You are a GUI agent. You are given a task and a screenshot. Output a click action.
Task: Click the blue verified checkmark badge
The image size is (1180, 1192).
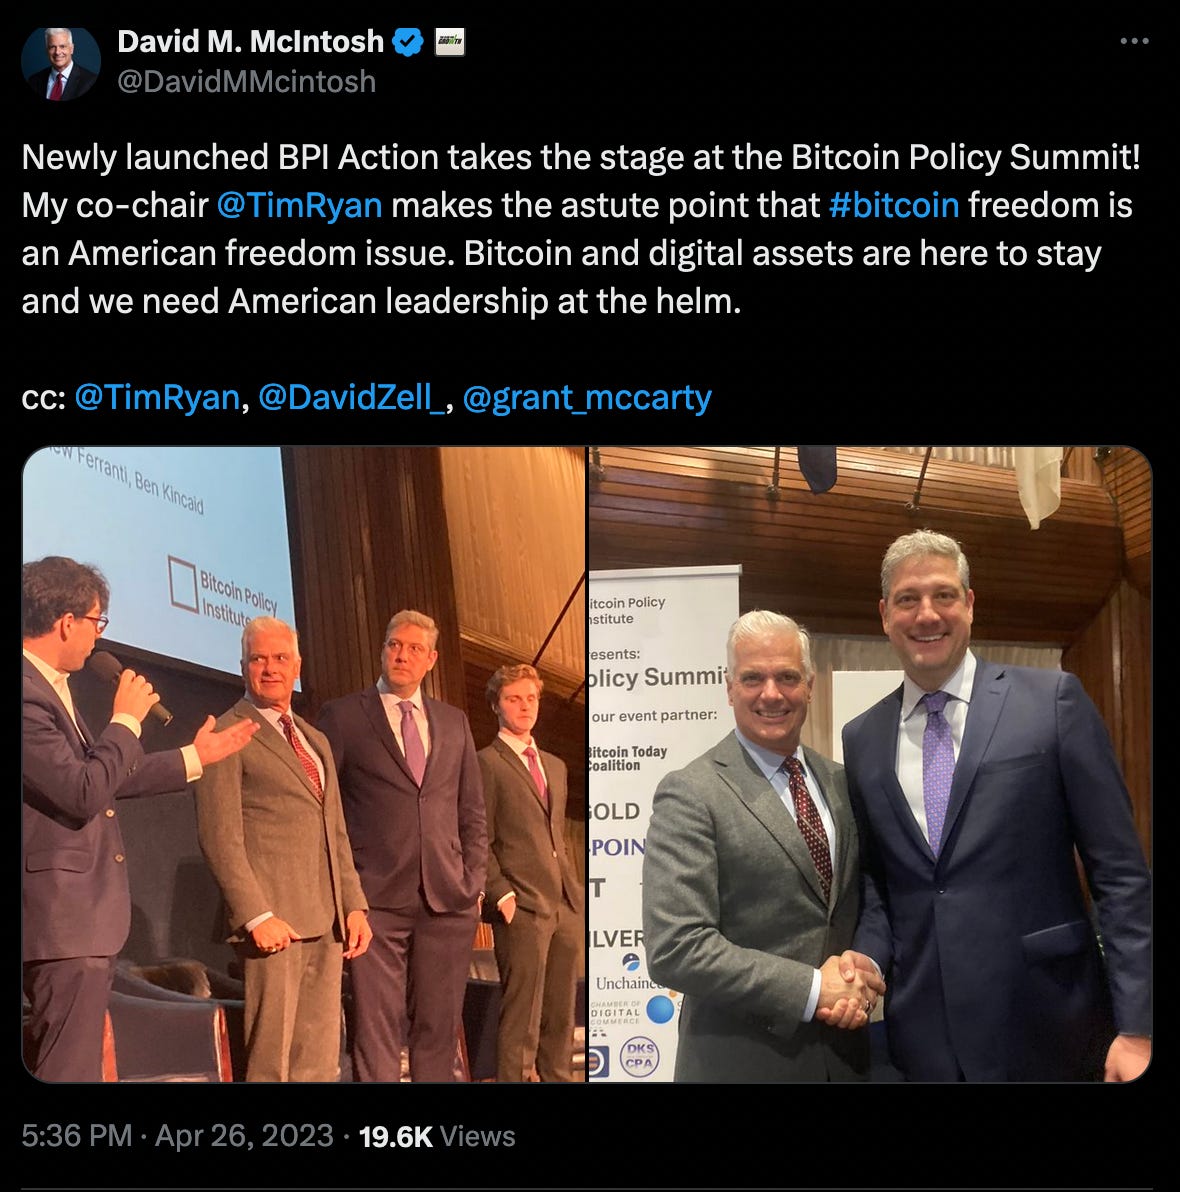[408, 42]
